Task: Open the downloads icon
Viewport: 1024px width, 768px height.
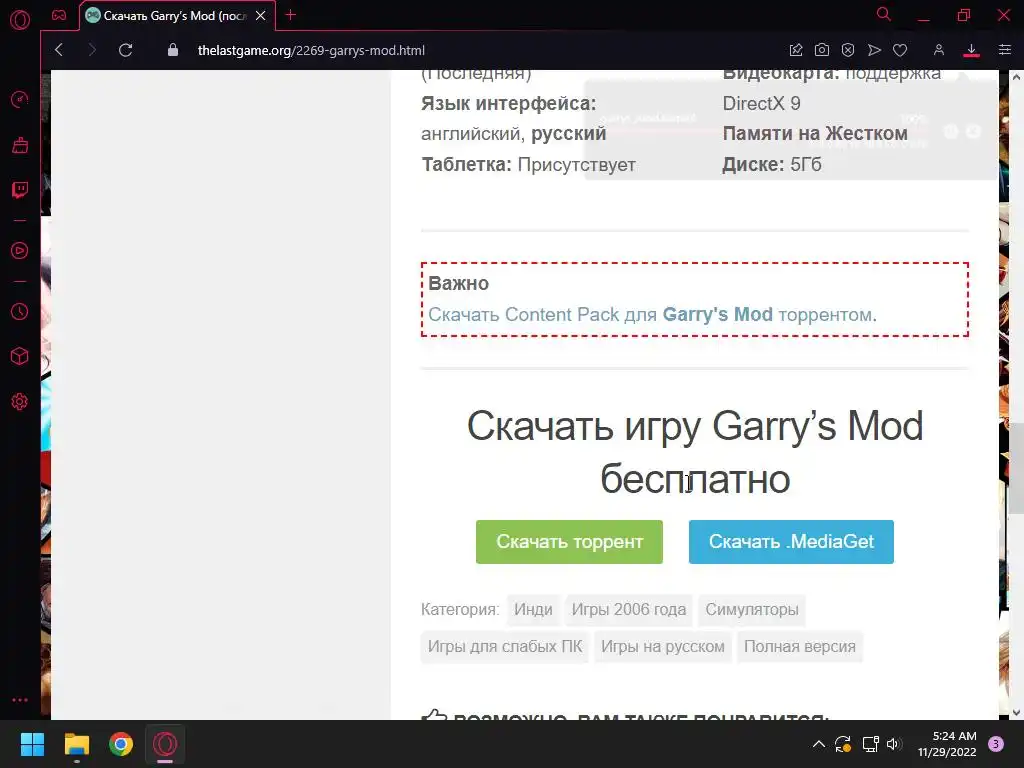Action: pyautogui.click(x=971, y=50)
